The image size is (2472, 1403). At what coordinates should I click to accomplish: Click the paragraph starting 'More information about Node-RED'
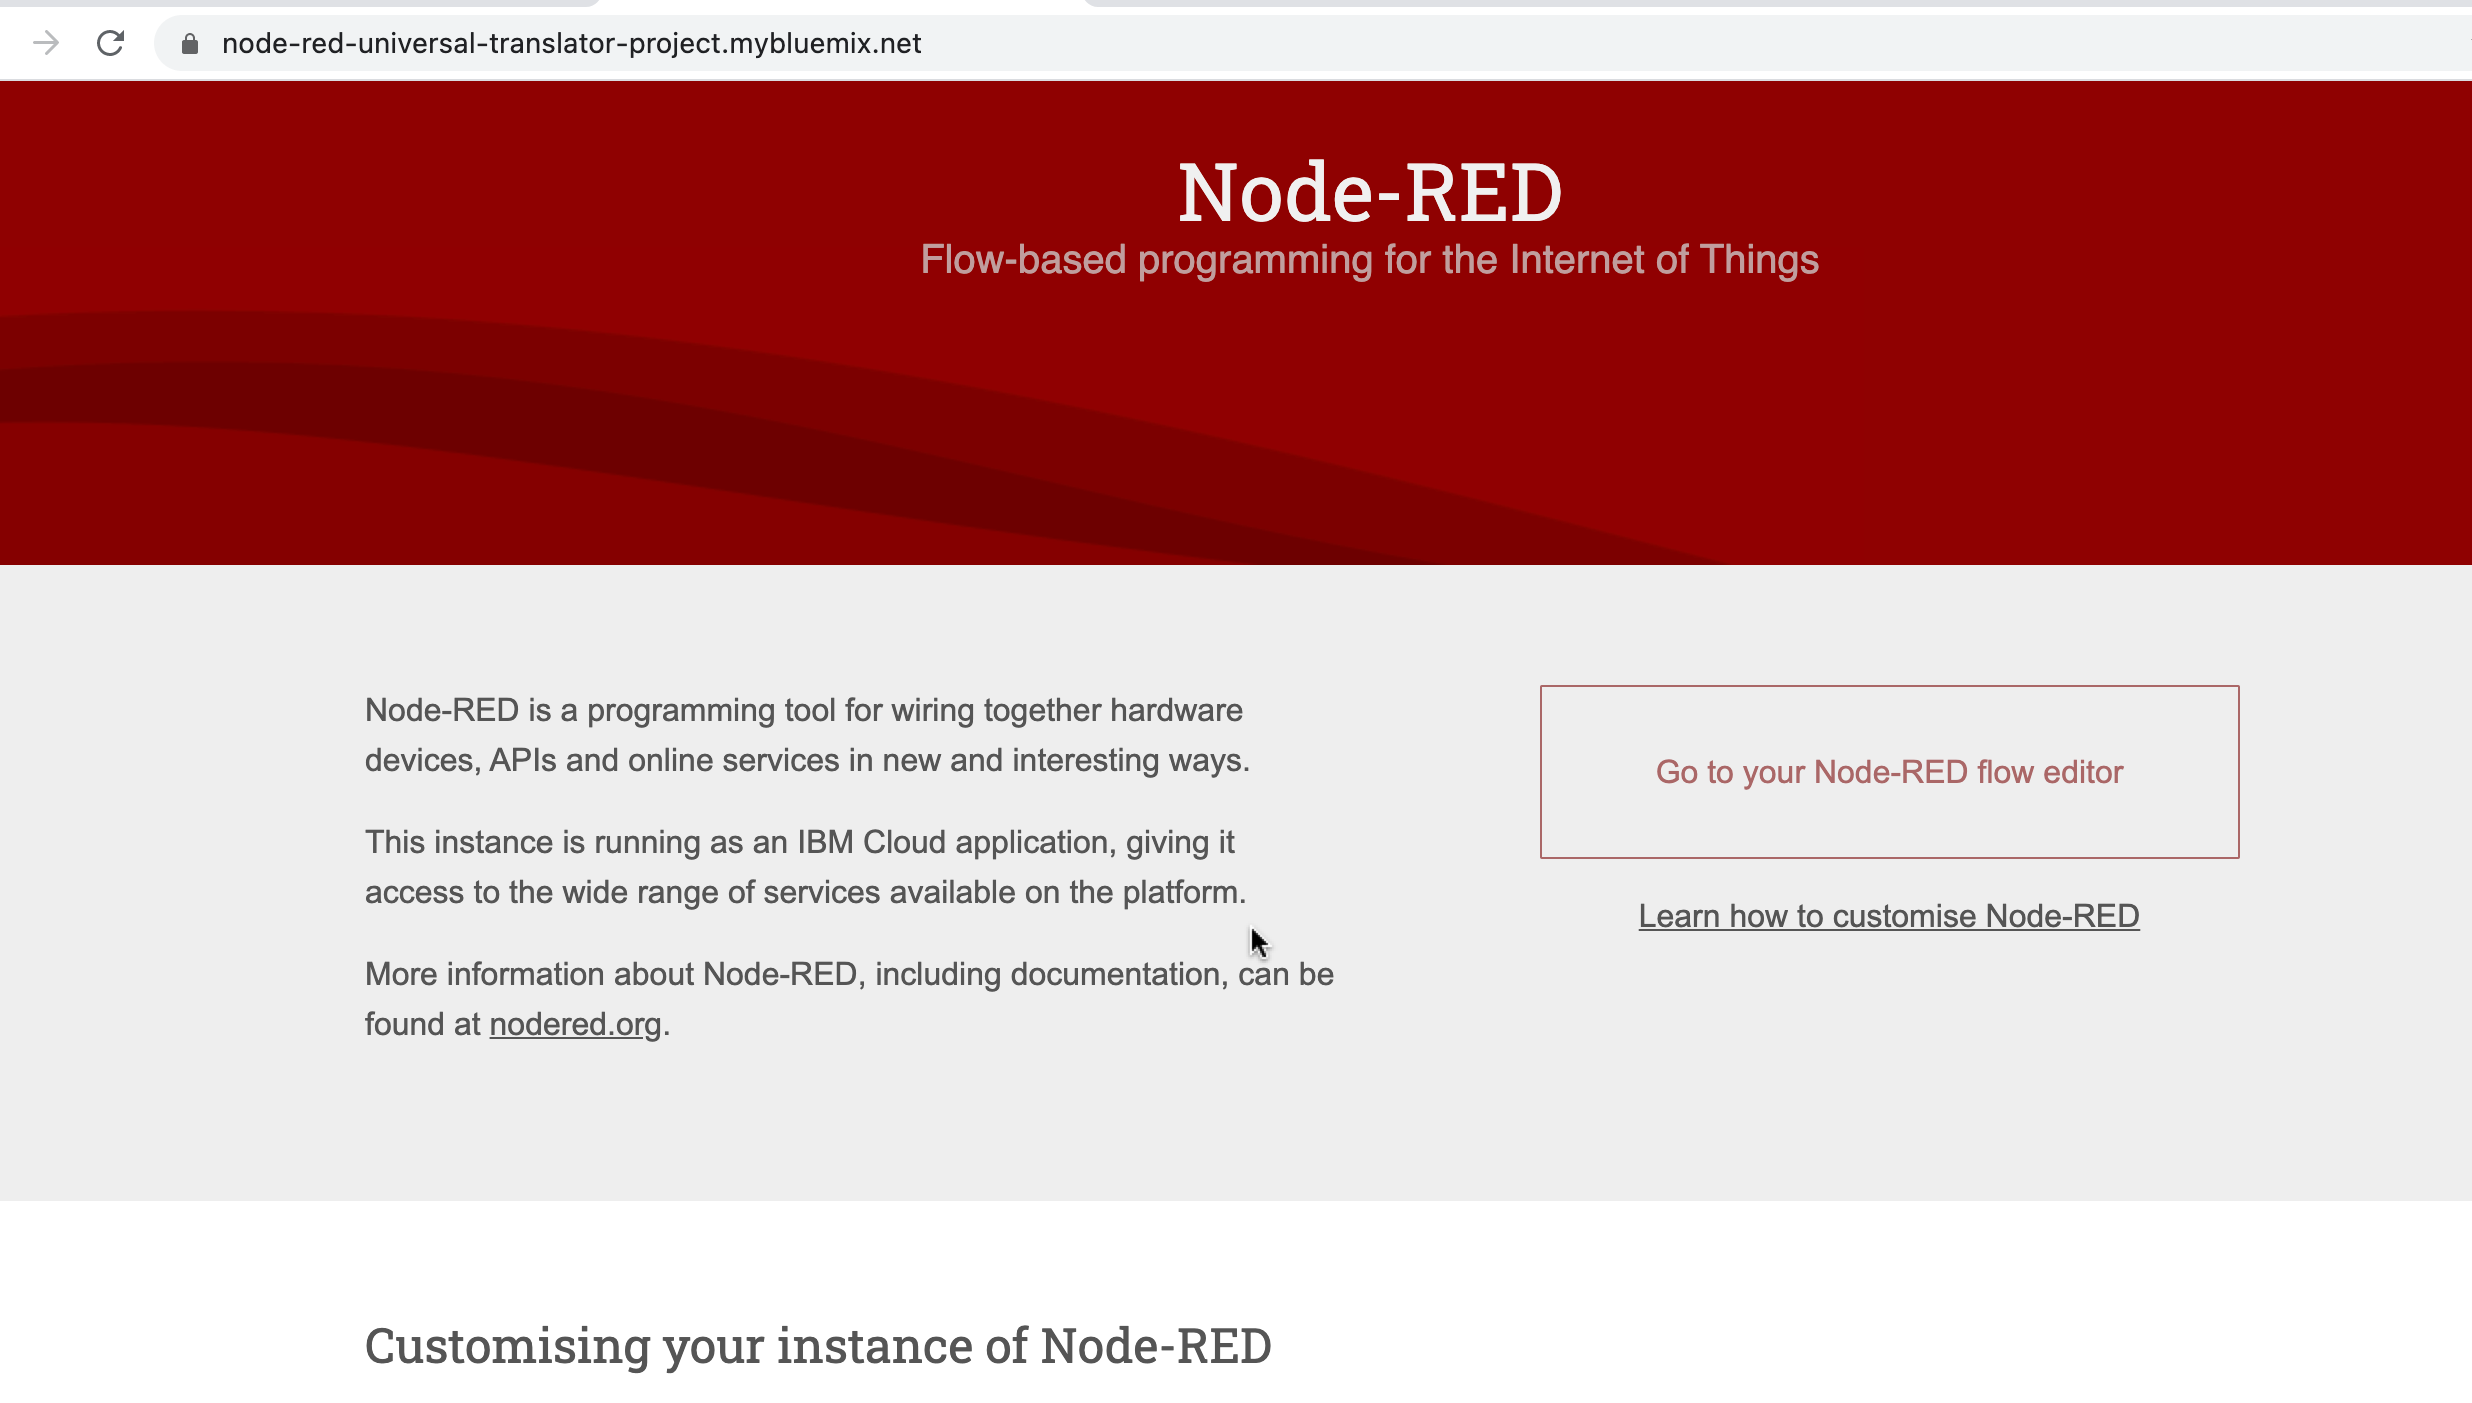pos(848,999)
